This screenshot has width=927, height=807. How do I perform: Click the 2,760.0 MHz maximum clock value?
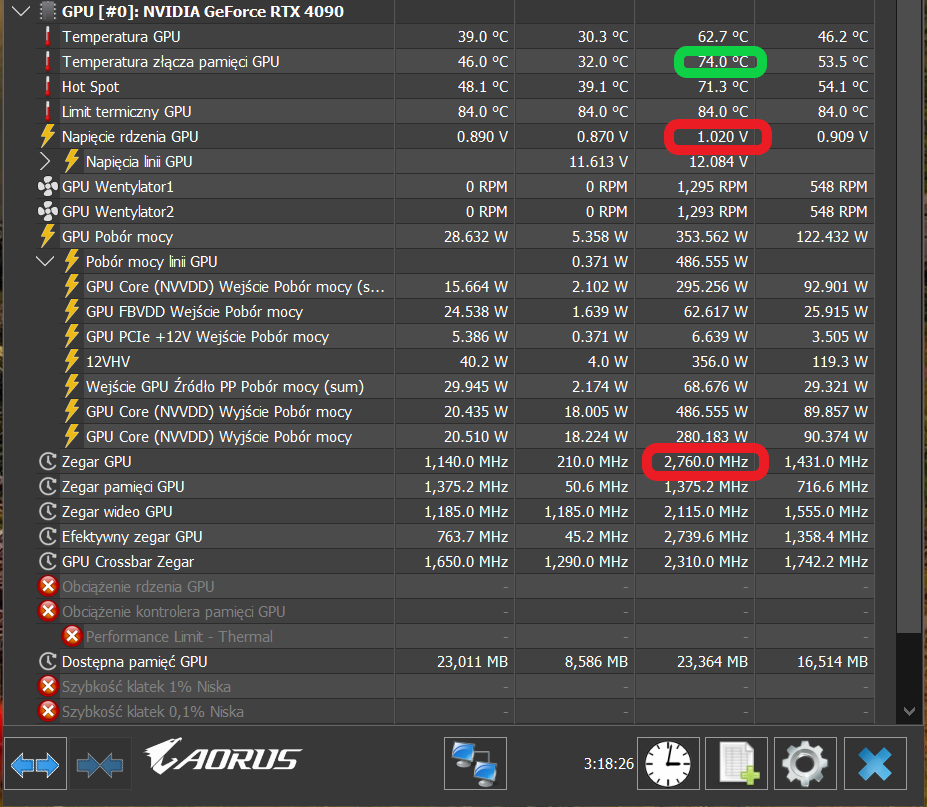(706, 462)
